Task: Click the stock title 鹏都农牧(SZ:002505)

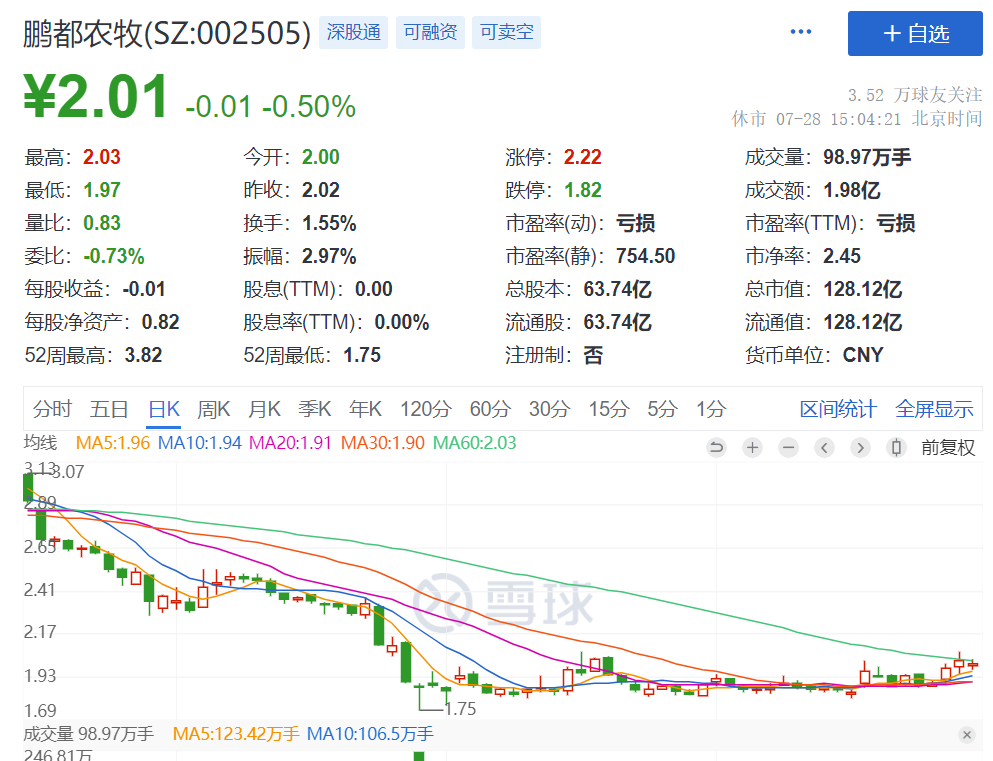Action: 167,33
